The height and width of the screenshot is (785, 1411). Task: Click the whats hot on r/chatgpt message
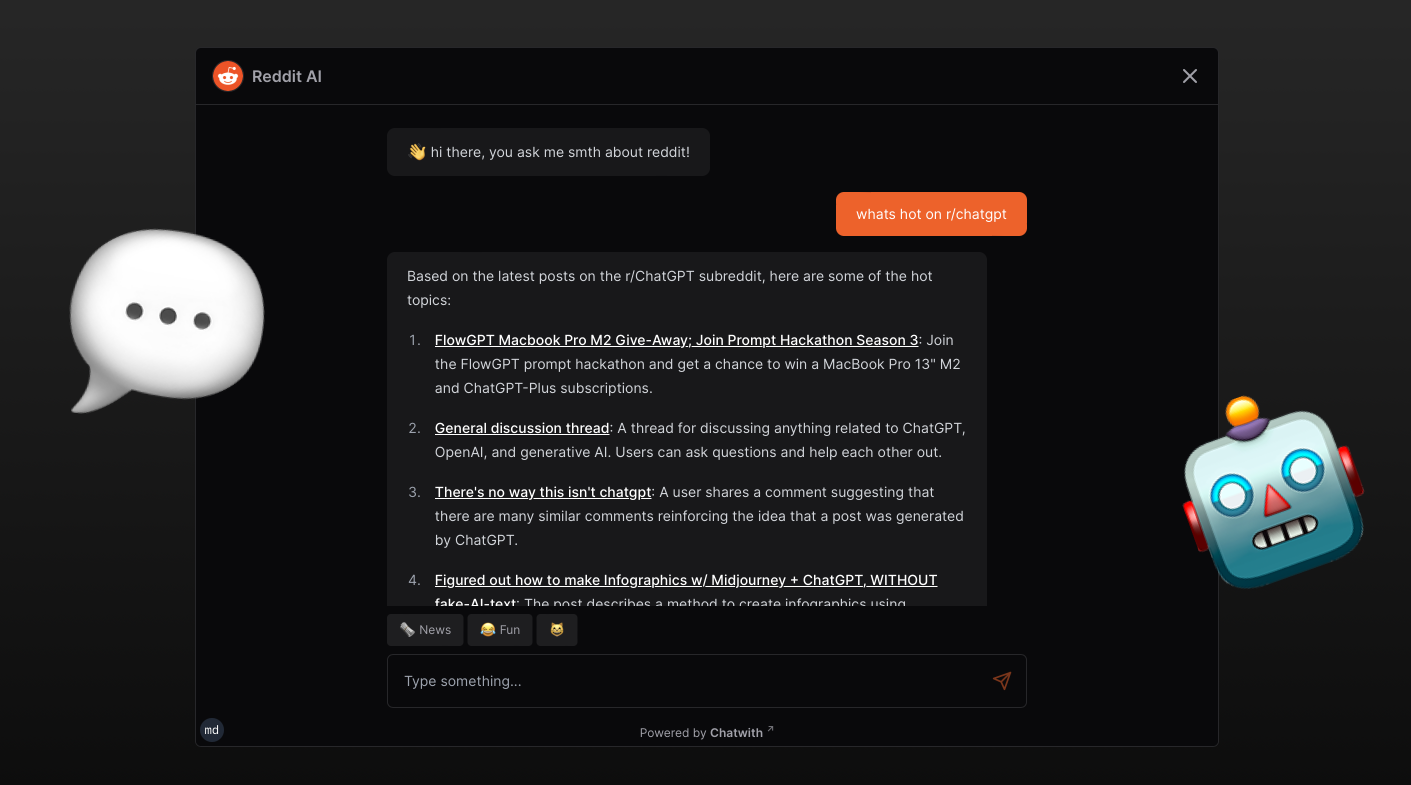[931, 214]
